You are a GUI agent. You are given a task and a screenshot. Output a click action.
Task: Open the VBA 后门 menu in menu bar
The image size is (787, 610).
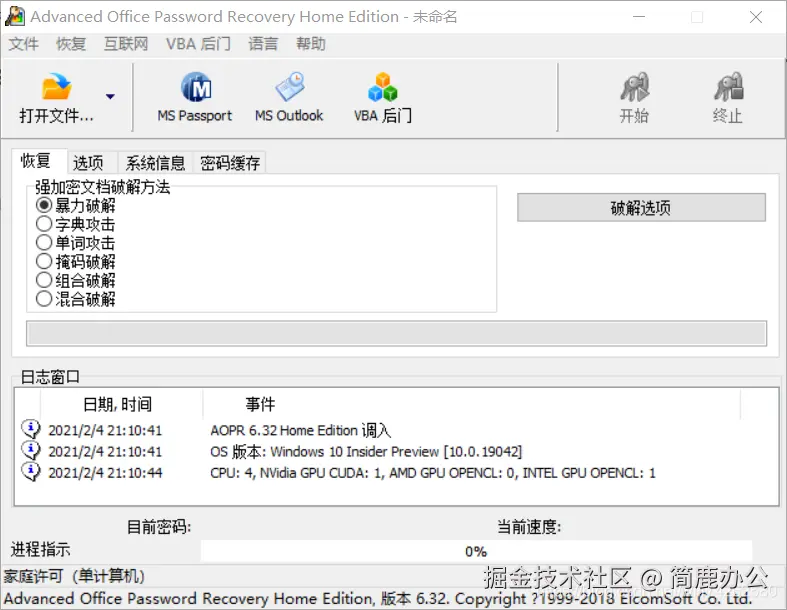pyautogui.click(x=198, y=44)
